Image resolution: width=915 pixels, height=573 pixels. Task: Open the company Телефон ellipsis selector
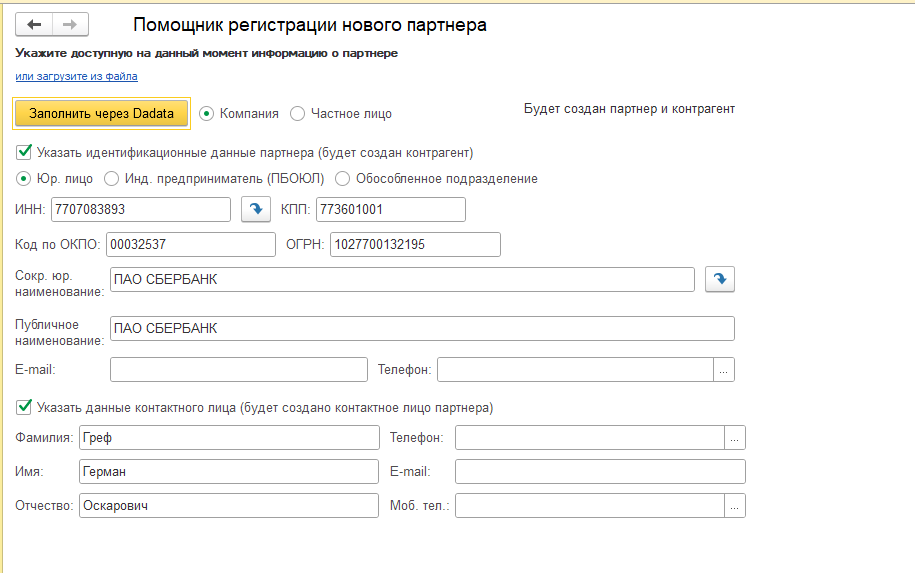pyautogui.click(x=724, y=370)
